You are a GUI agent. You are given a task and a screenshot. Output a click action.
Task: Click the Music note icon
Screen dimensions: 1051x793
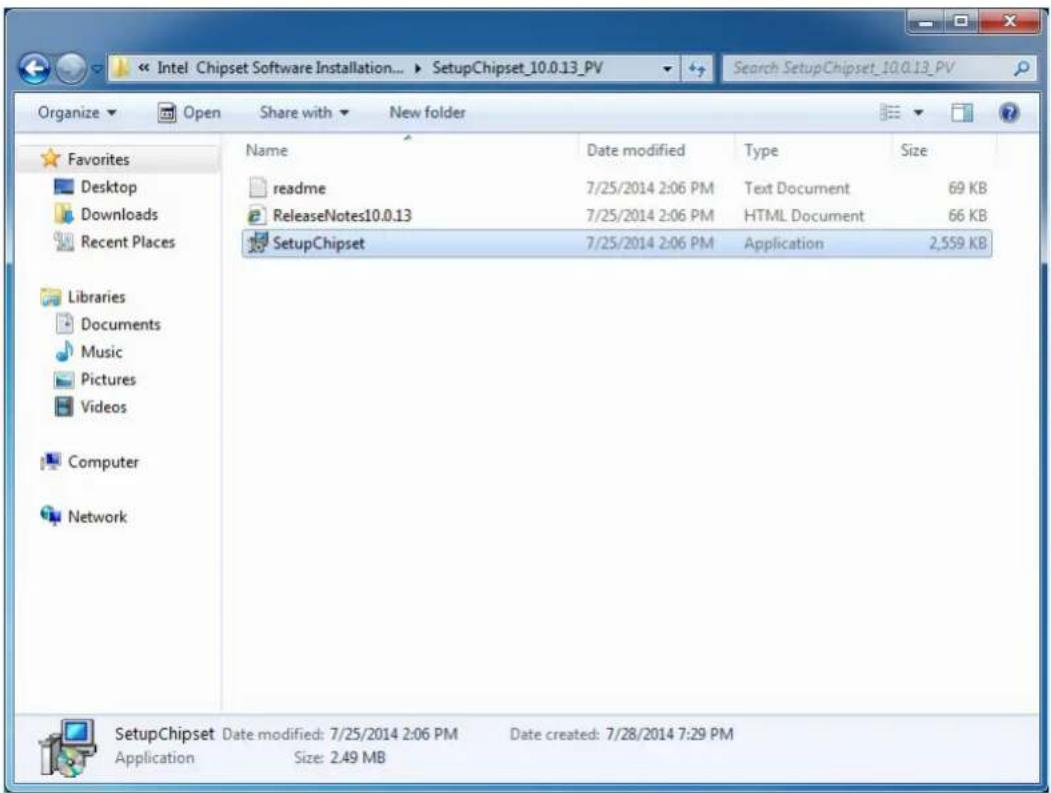[64, 351]
